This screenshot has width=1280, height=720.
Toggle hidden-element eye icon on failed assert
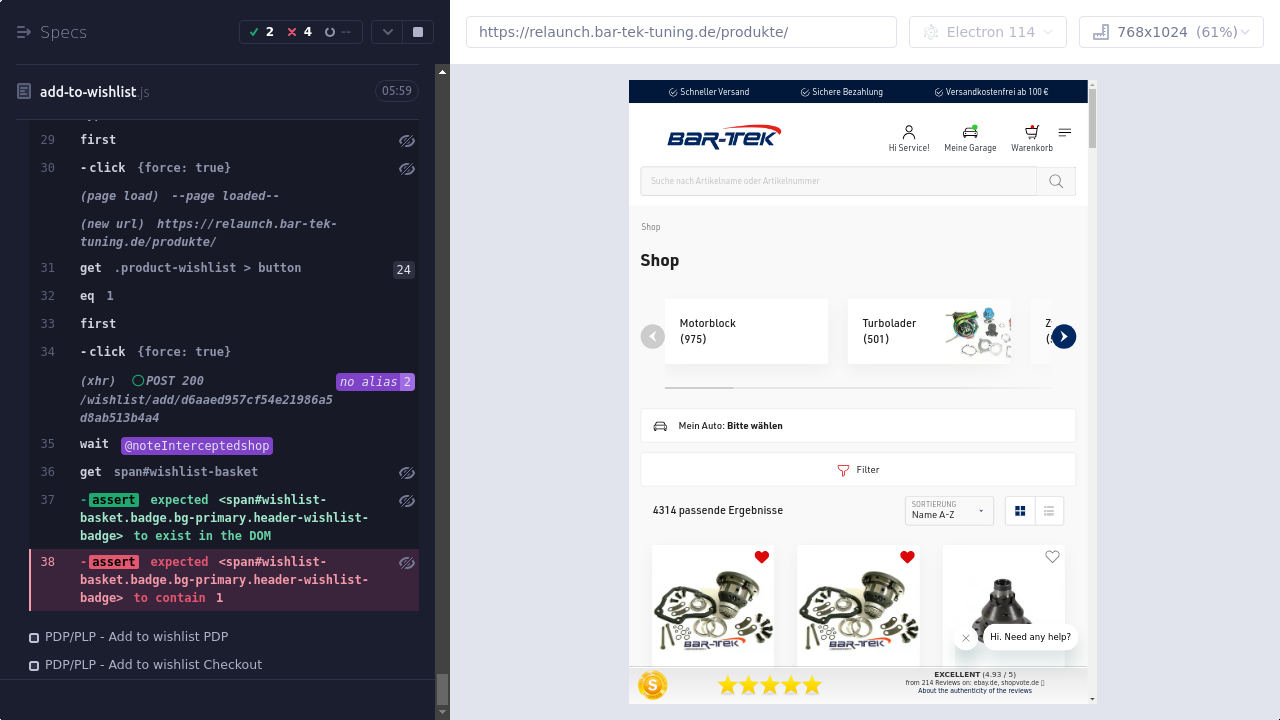tap(406, 563)
